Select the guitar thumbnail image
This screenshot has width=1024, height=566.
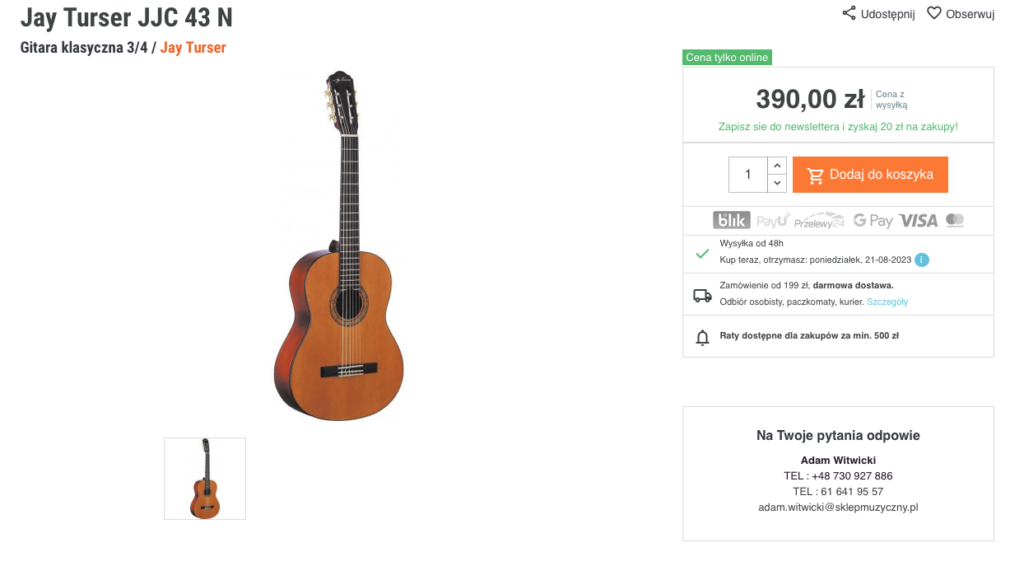pos(205,478)
